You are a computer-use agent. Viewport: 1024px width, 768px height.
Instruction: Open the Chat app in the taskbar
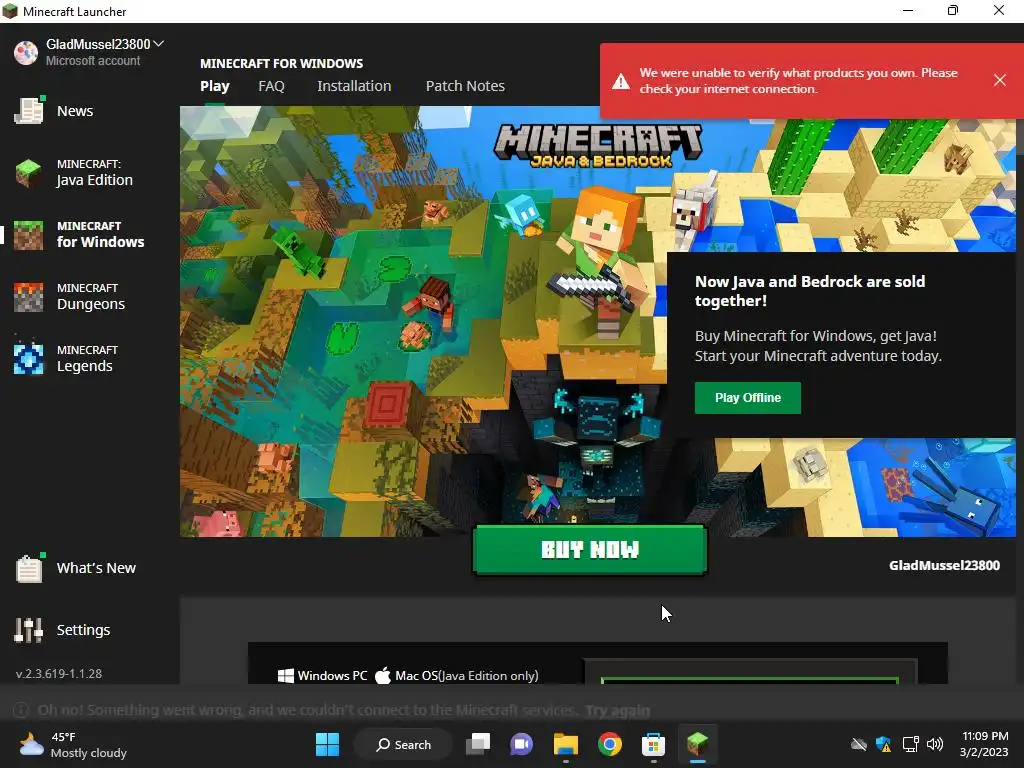tap(521, 744)
